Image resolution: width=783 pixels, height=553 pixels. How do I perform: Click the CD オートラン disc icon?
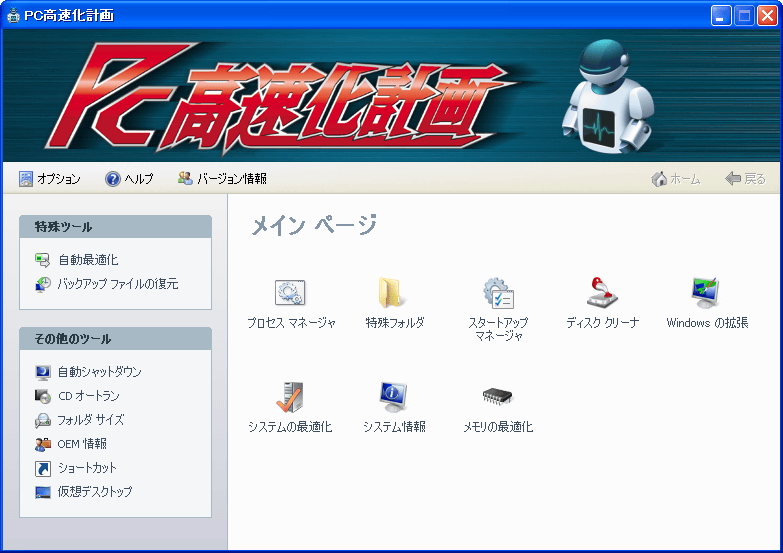click(42, 396)
